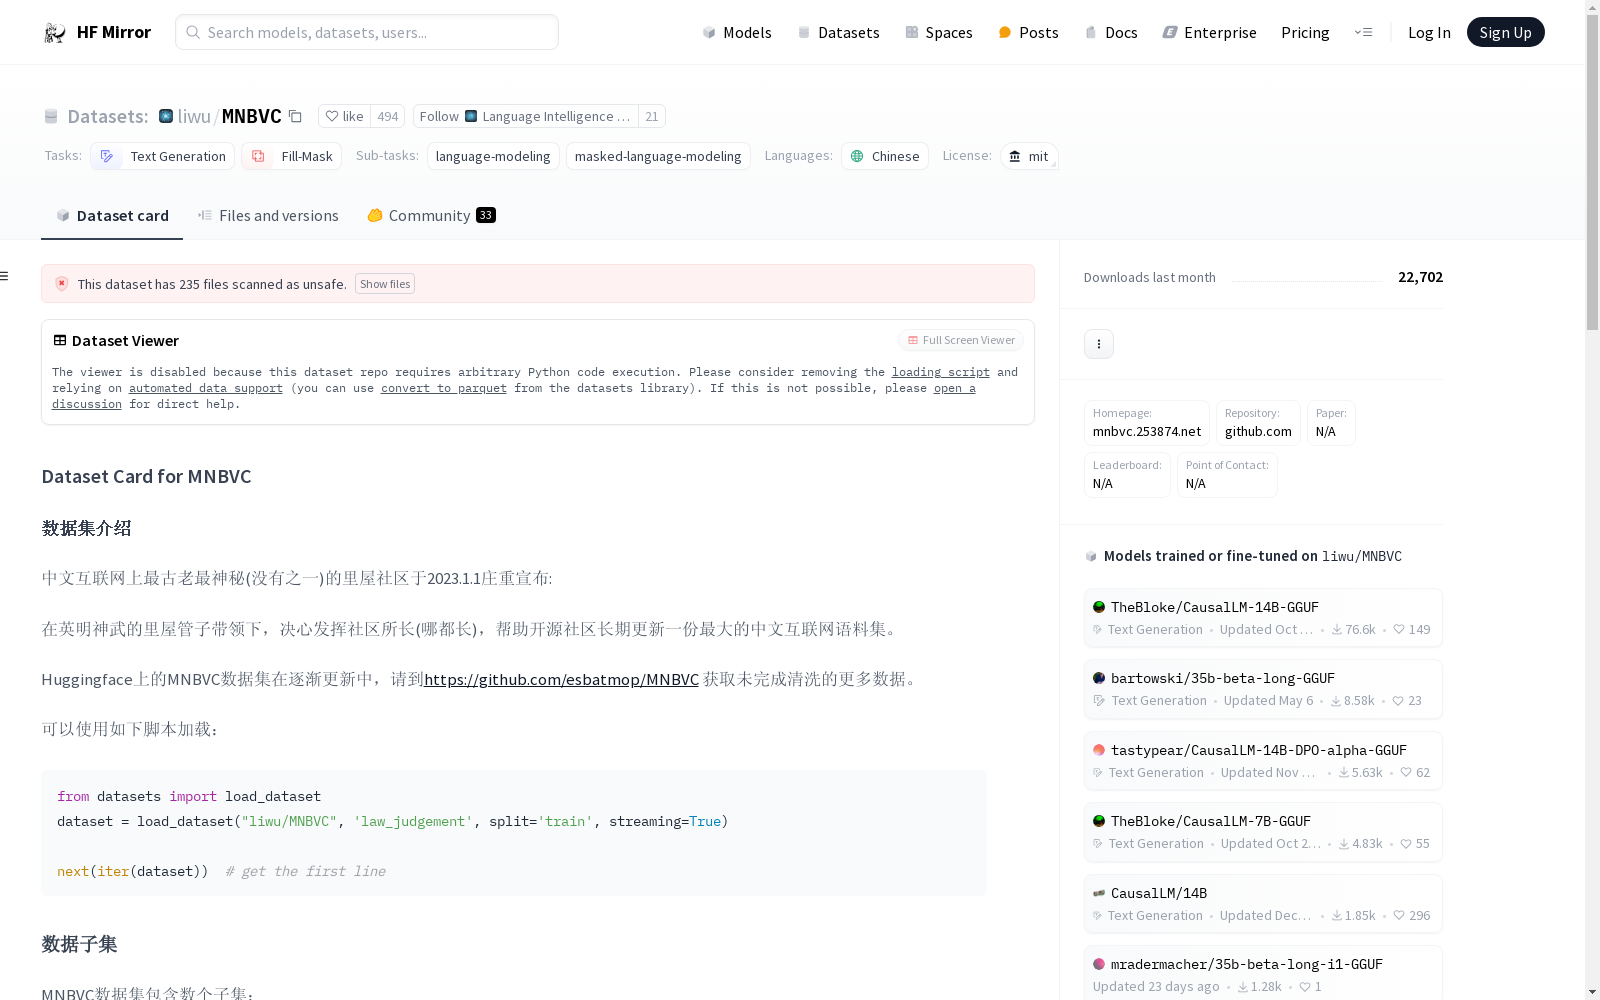Open TheBloke/CausalLM-7B-GGUF model

click(1263, 832)
